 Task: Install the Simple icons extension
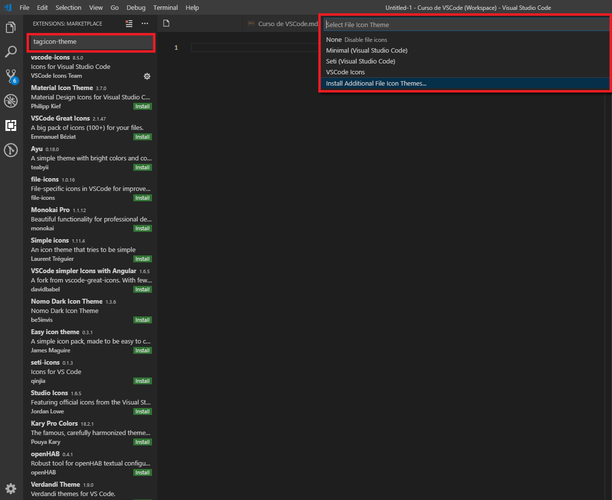(x=142, y=259)
